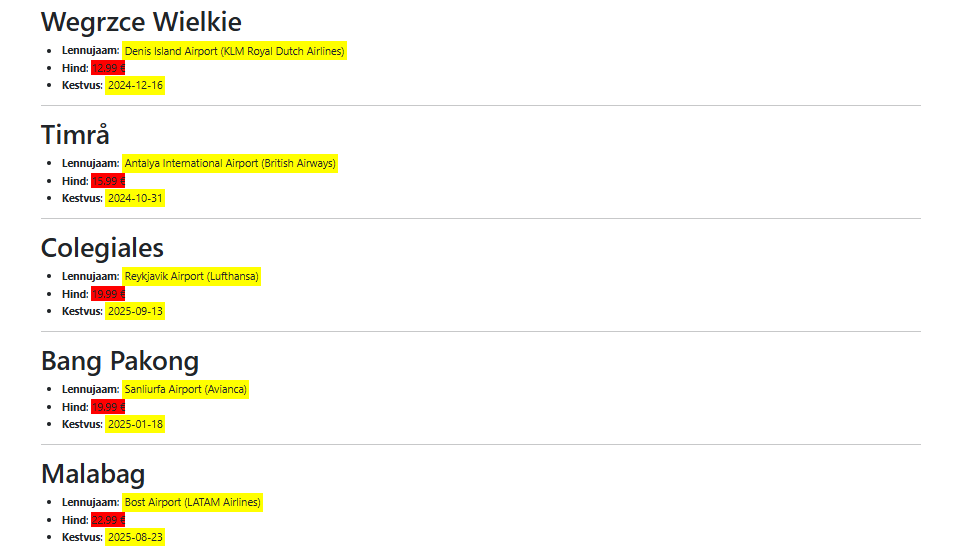Select Bost Airport (LATAM Airlines) text

tap(192, 502)
